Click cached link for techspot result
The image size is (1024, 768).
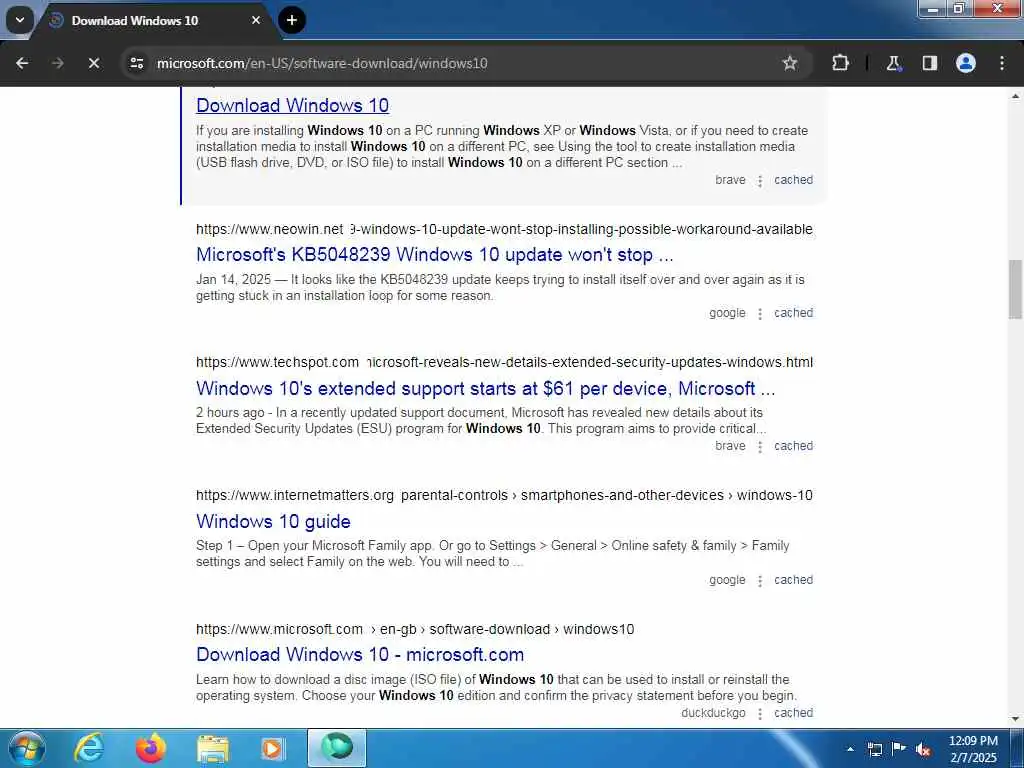tap(793, 447)
